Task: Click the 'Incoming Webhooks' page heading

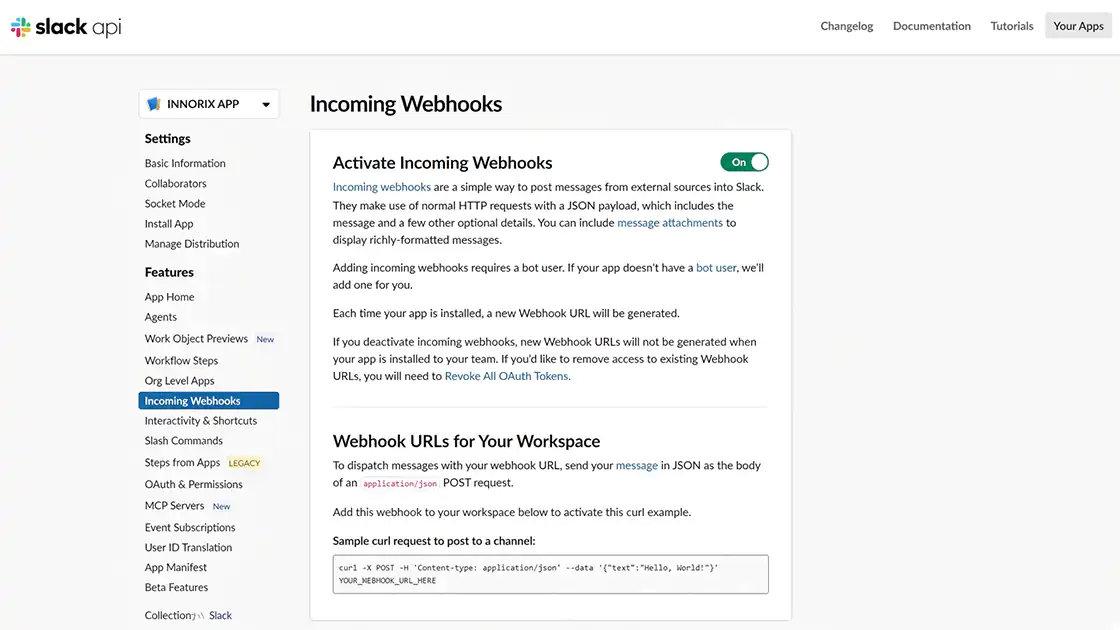Action: click(x=406, y=104)
